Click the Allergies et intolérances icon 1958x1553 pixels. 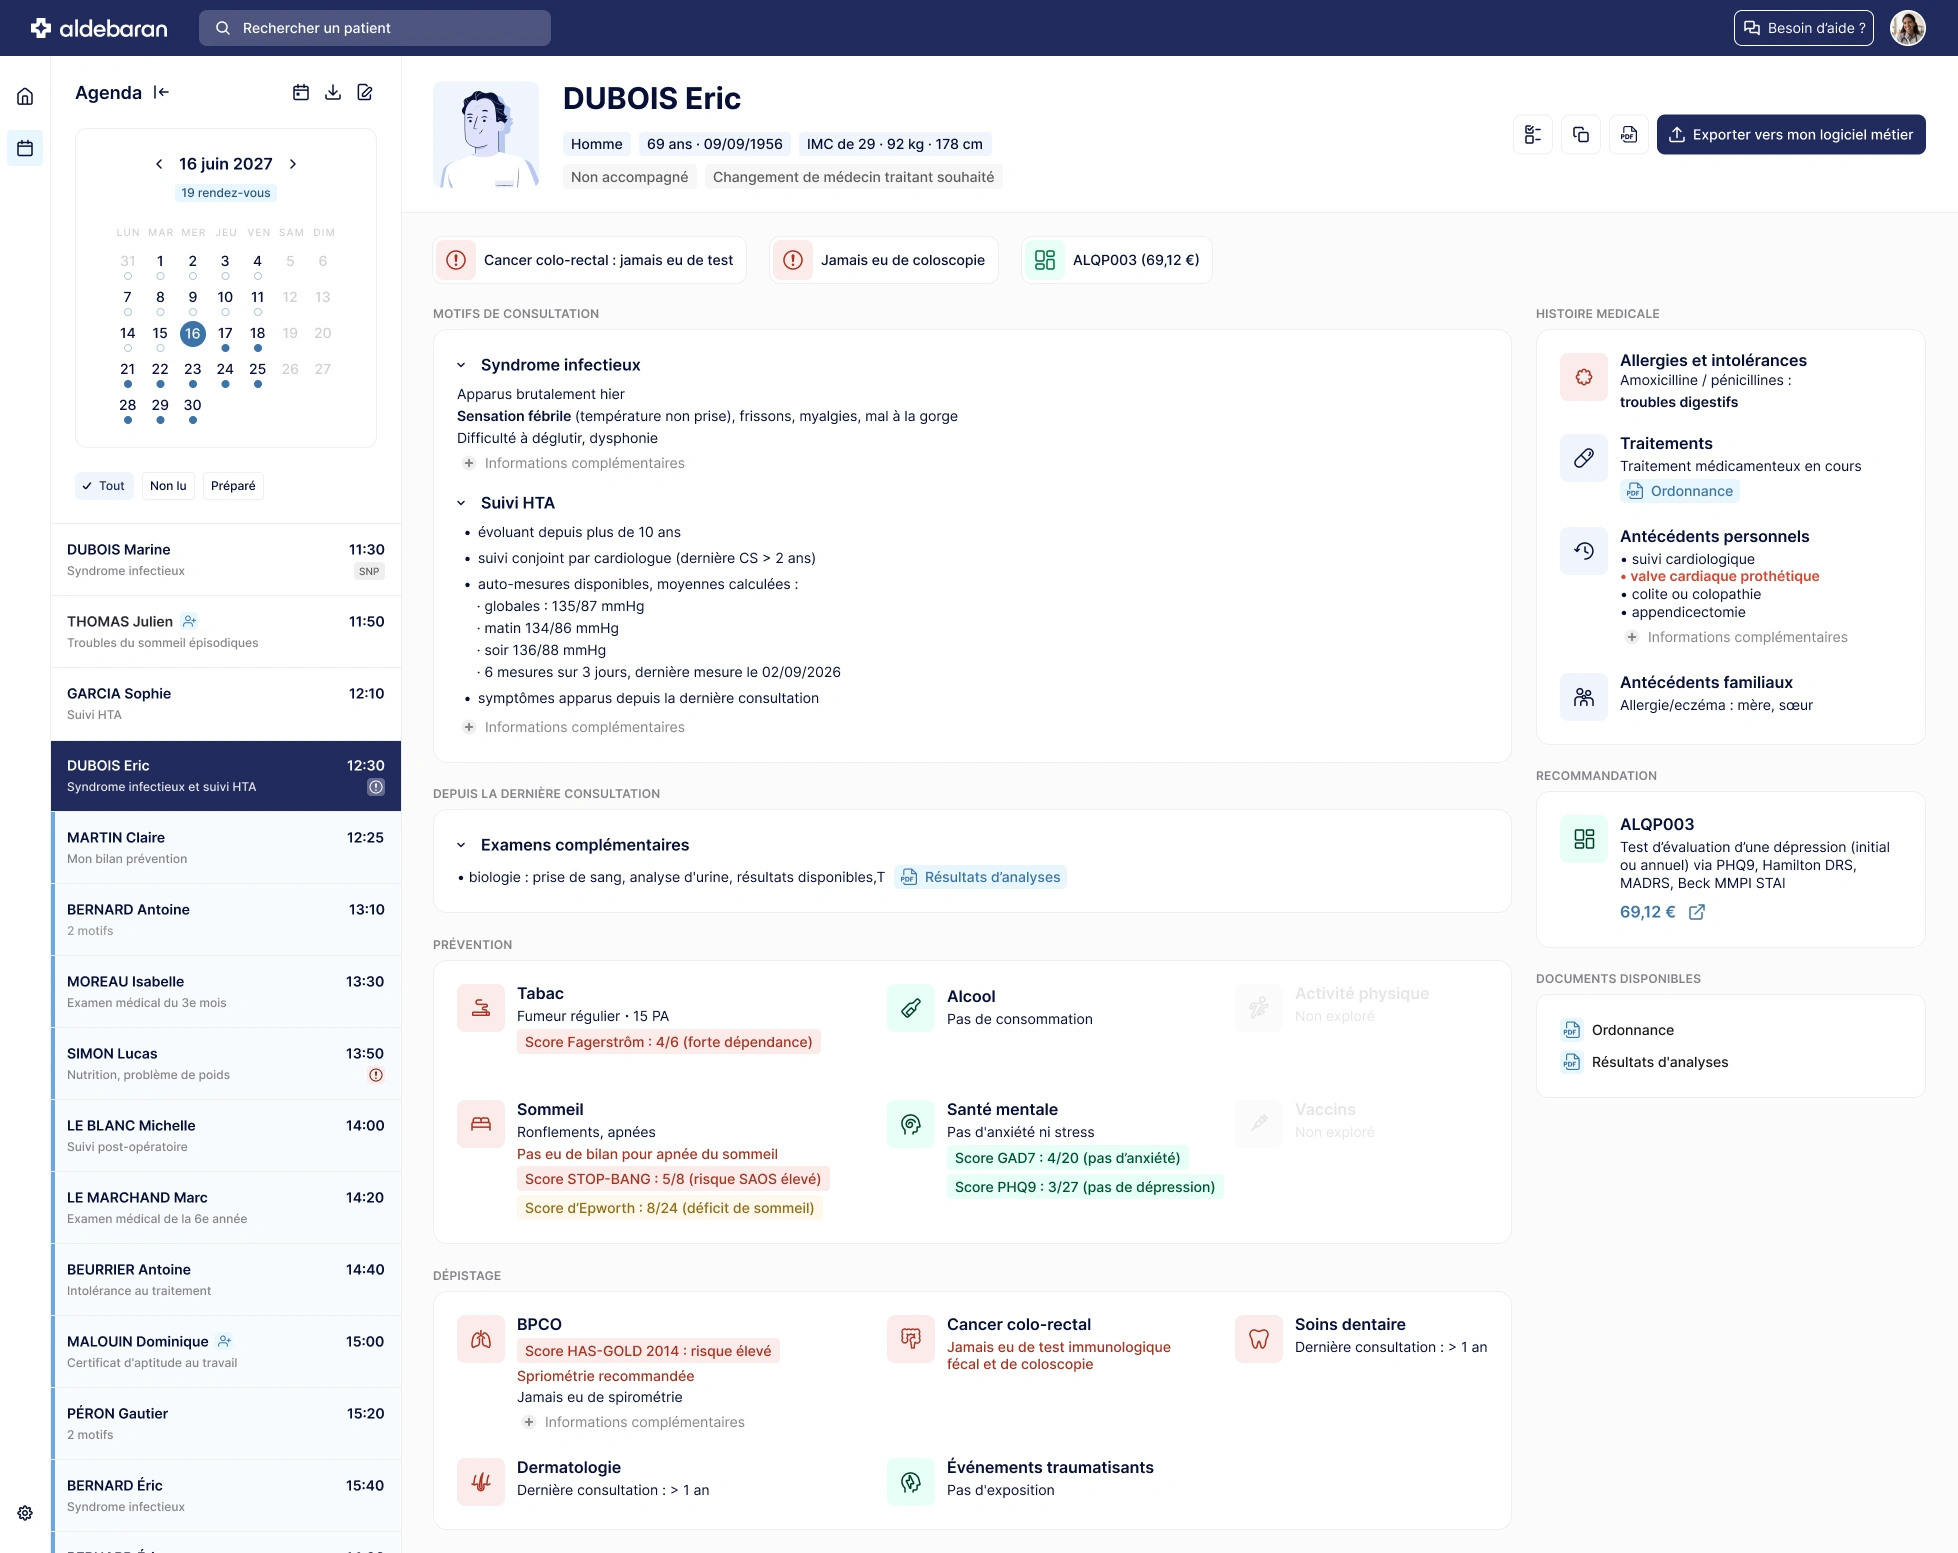1584,377
